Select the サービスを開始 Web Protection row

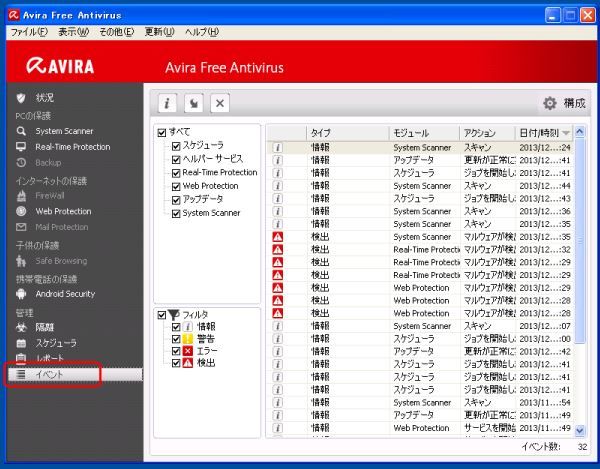pyautogui.click(x=419, y=428)
